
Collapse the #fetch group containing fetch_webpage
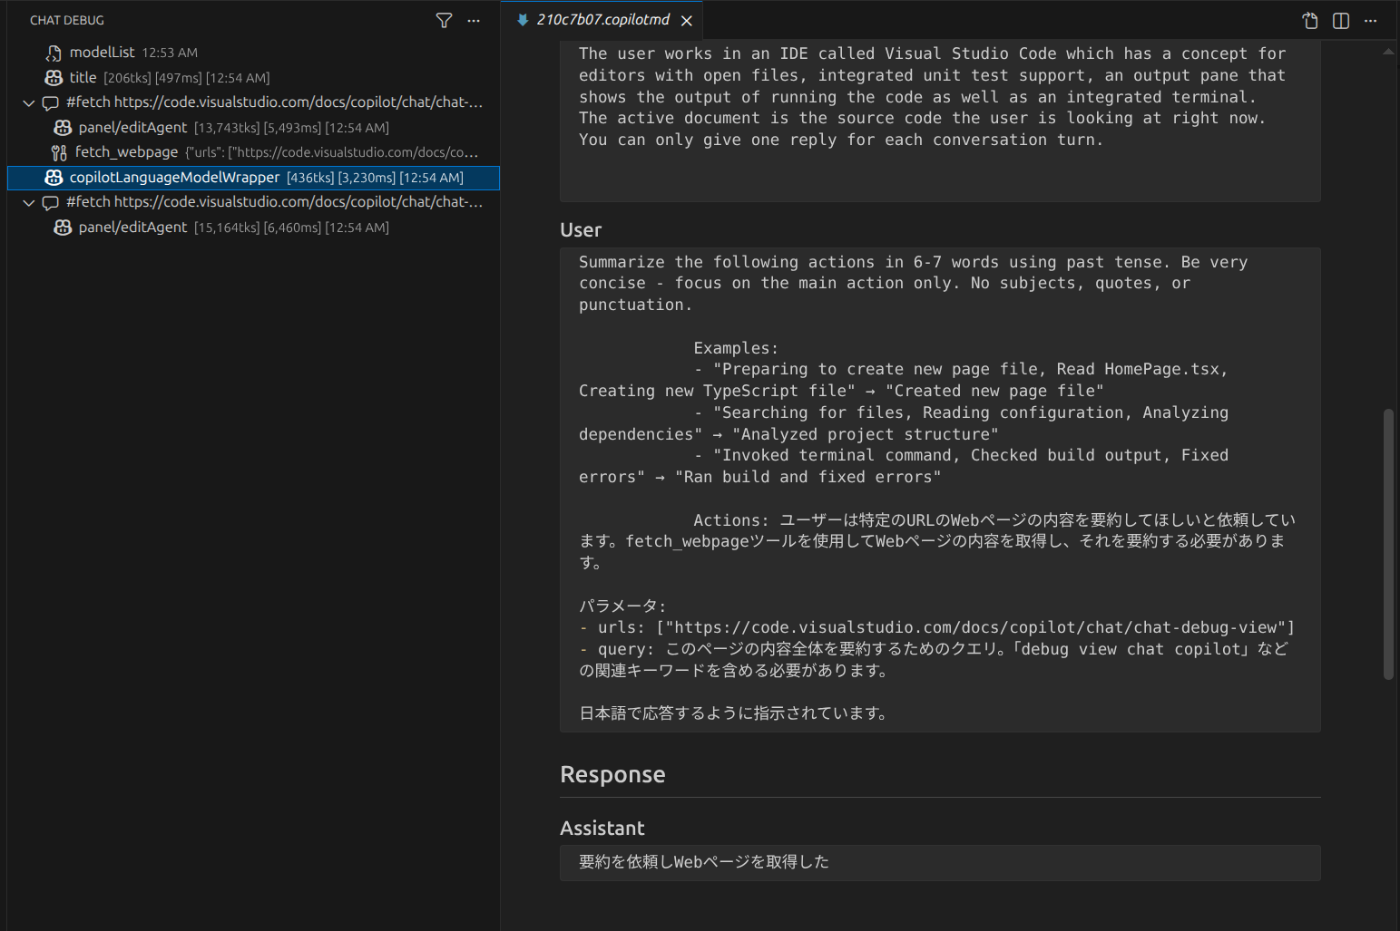point(29,103)
